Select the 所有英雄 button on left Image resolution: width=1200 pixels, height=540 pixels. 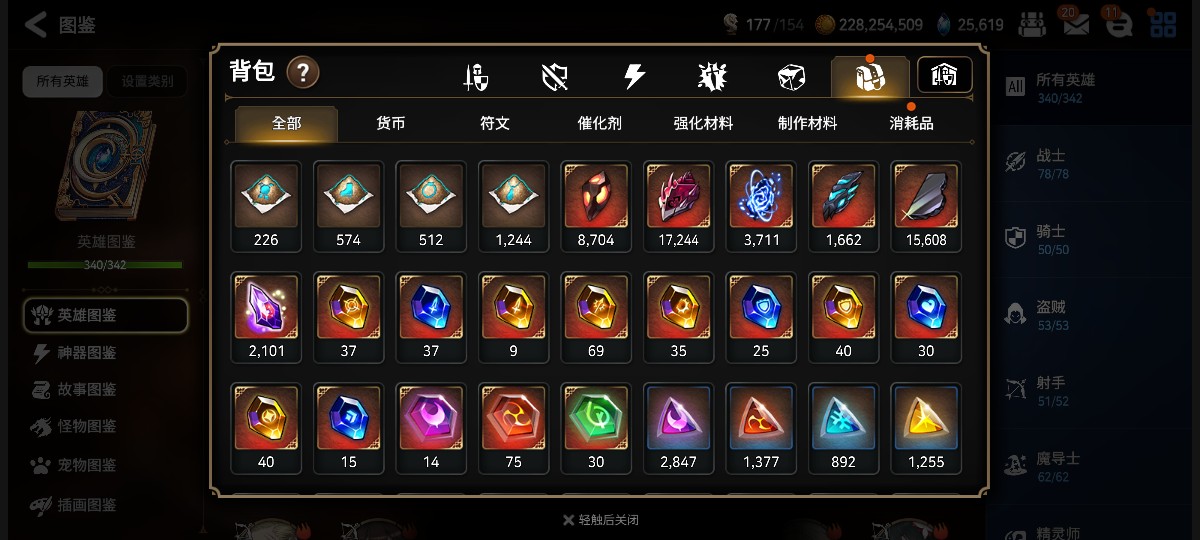click(62, 82)
